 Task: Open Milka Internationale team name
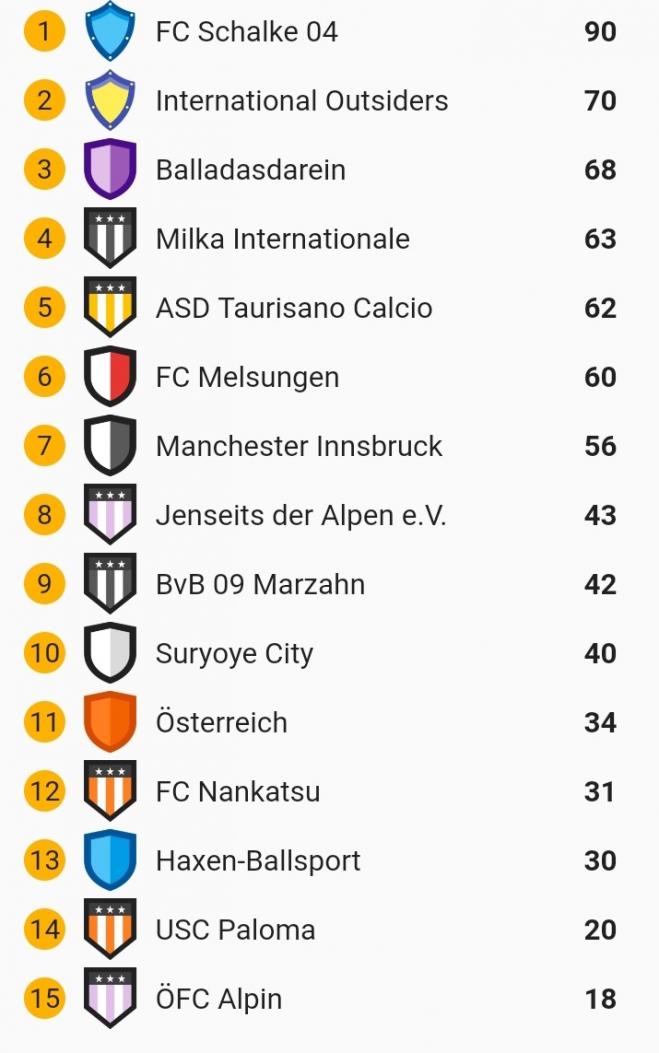[x=282, y=239]
